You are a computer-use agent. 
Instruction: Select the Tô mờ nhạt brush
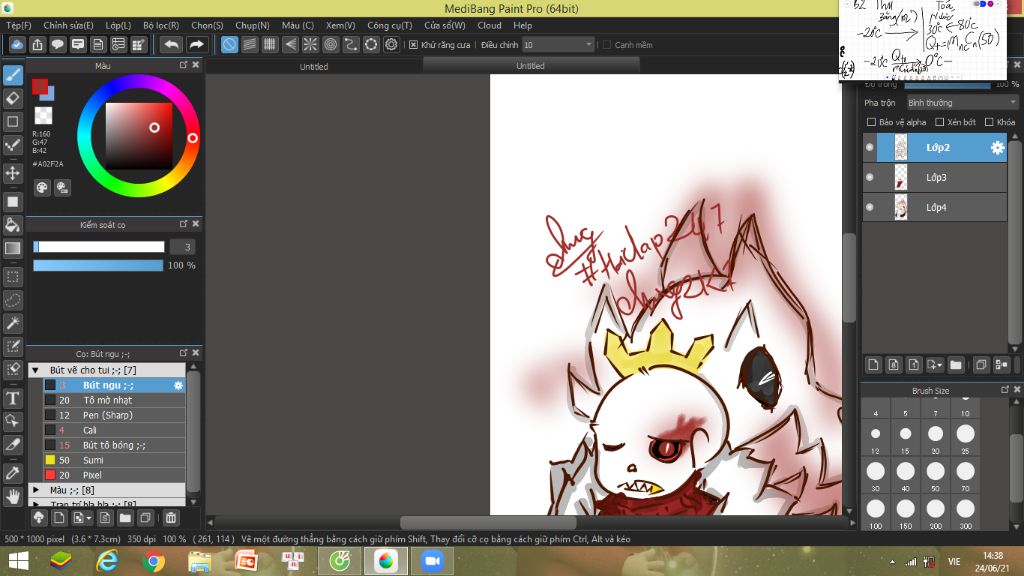(x=114, y=400)
